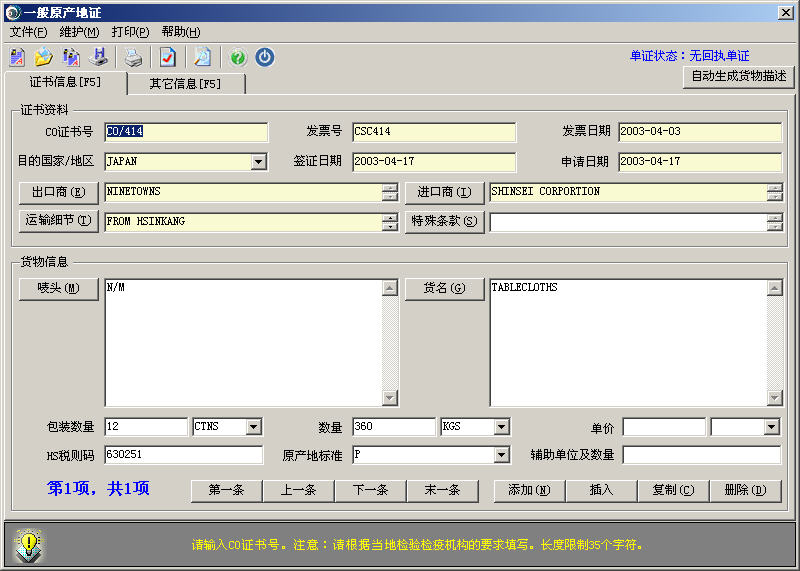Switch to the 其它信息[F5] tab

(x=185, y=84)
